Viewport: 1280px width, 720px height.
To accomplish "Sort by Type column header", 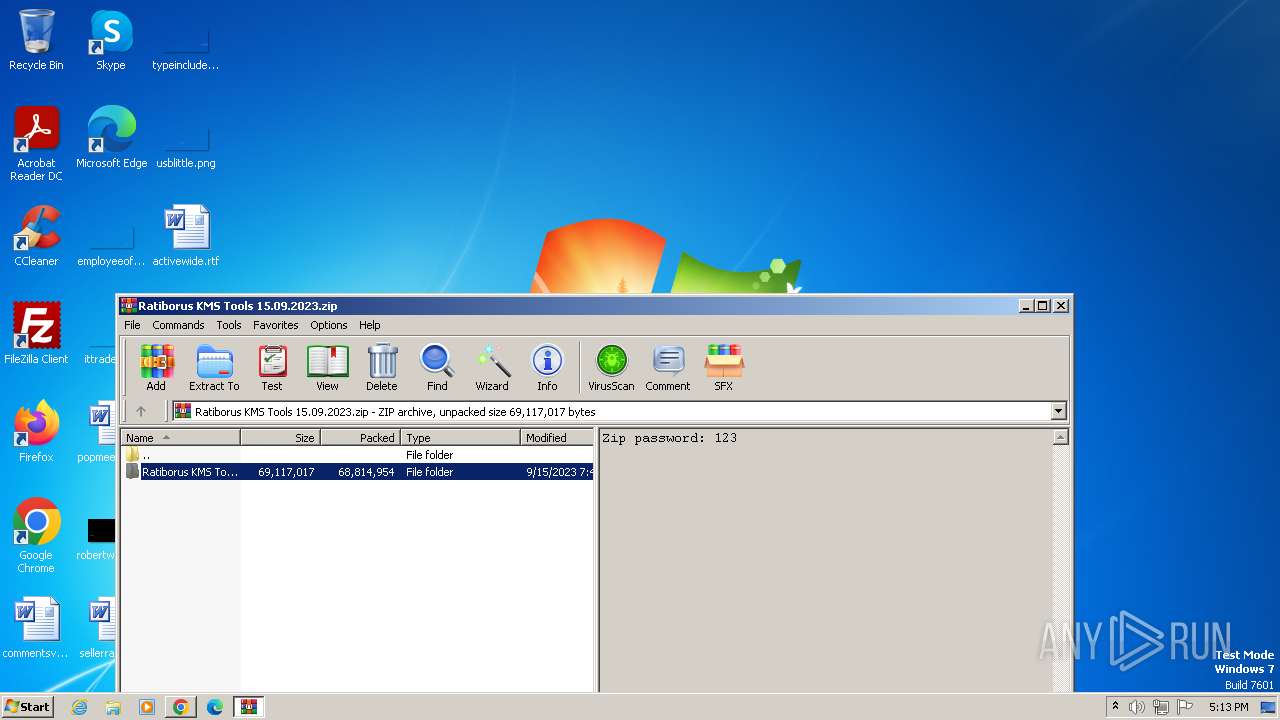I will (461, 437).
